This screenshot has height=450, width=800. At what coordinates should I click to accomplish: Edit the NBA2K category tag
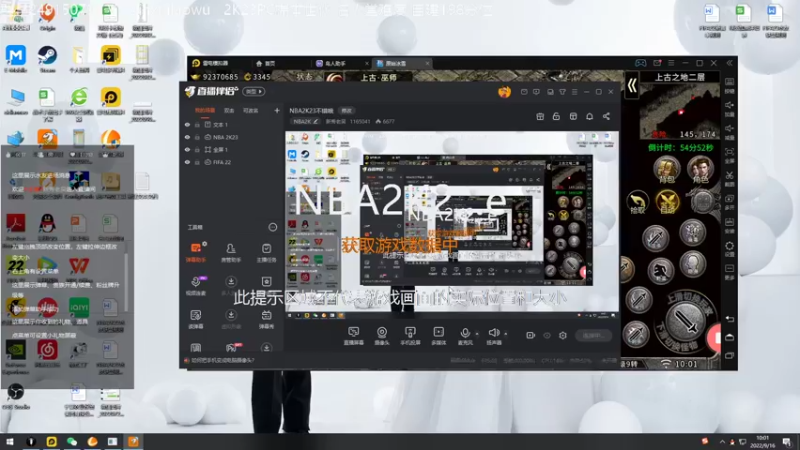pos(305,121)
